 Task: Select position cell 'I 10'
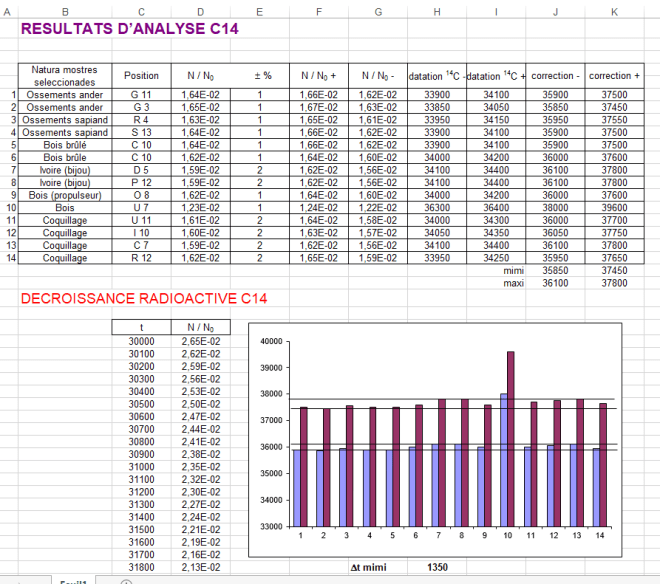coord(141,233)
